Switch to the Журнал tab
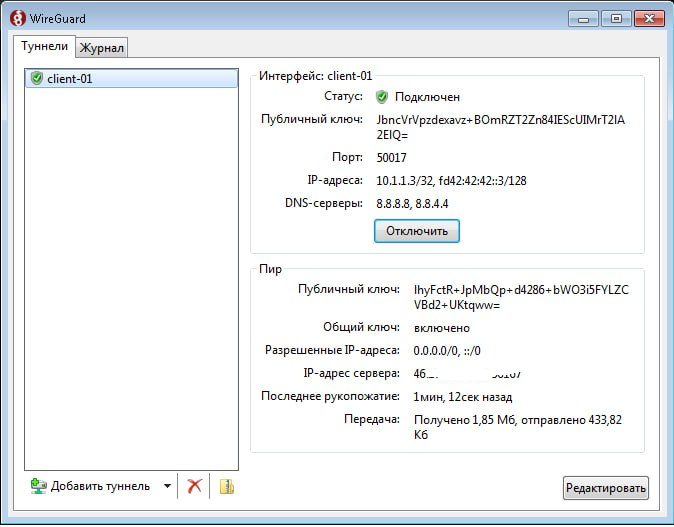The image size is (674, 527). [103, 47]
